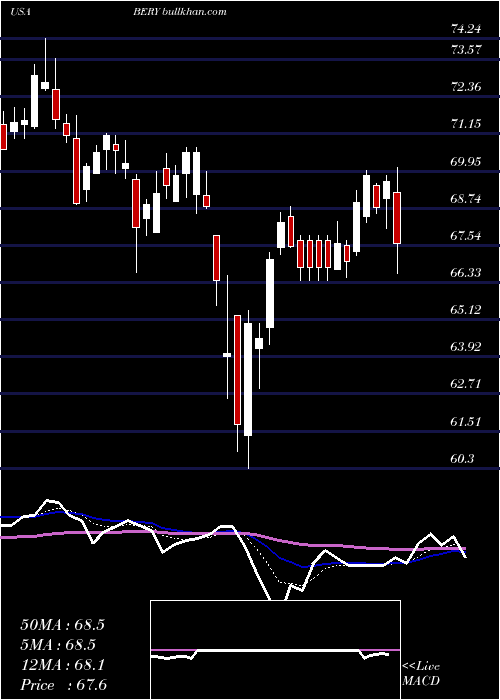Click the 62.71 price axis label
The height and width of the screenshot is (700, 500).
coord(466,384)
